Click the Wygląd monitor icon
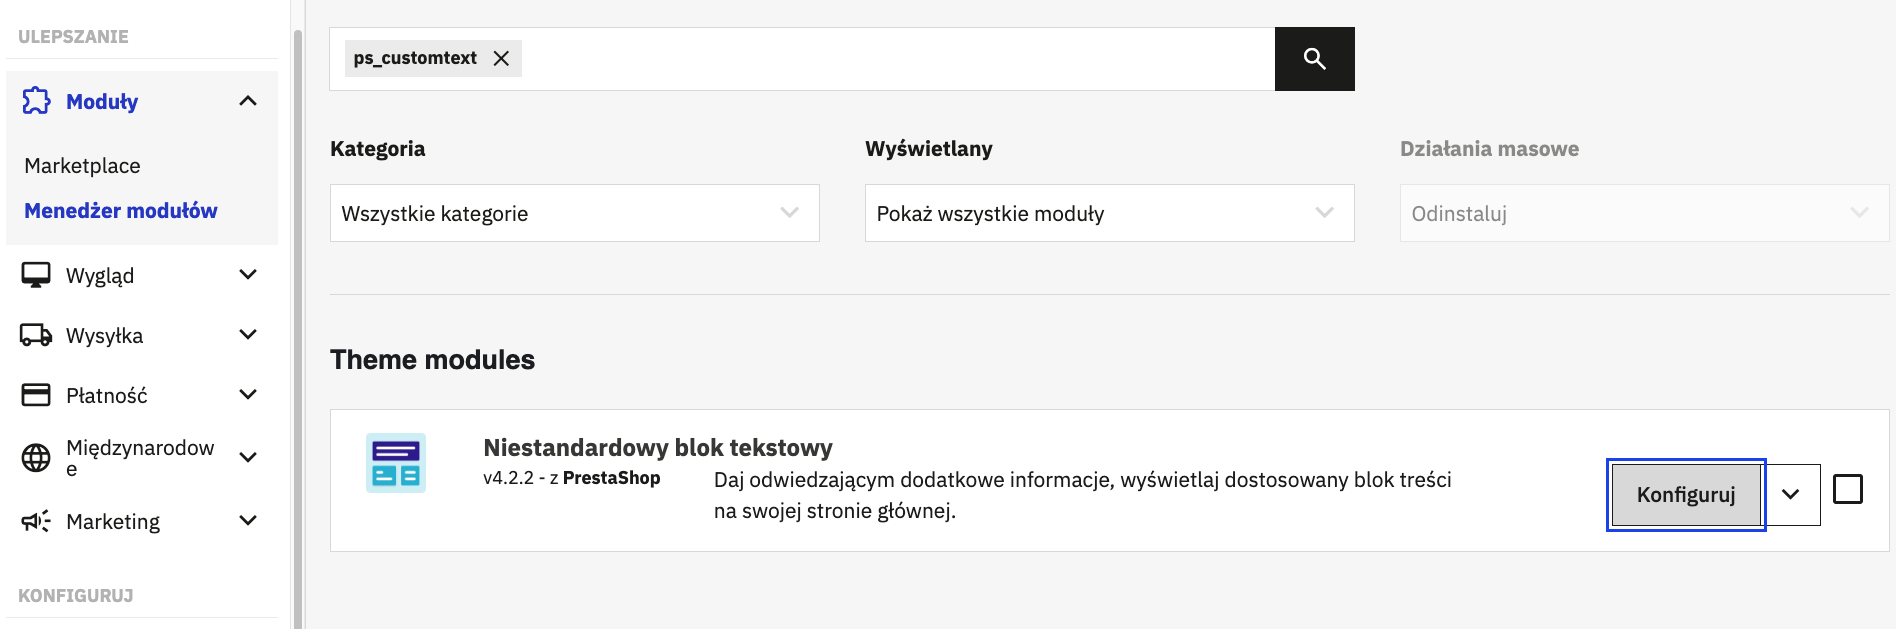Viewport: 1896px width, 629px height. (x=36, y=275)
